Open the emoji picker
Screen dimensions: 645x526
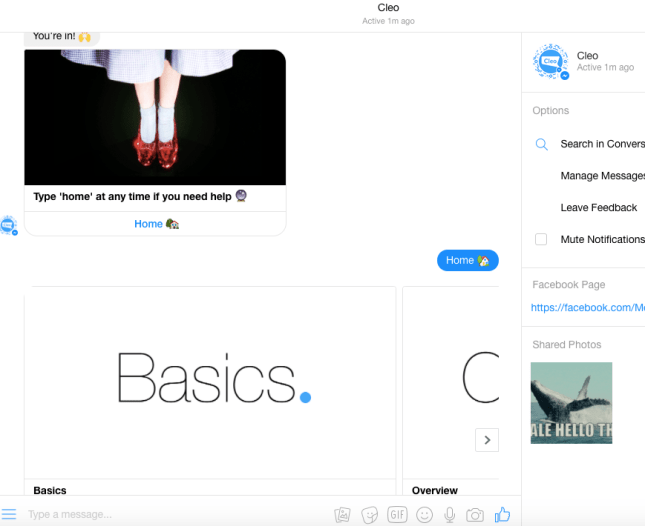point(424,515)
